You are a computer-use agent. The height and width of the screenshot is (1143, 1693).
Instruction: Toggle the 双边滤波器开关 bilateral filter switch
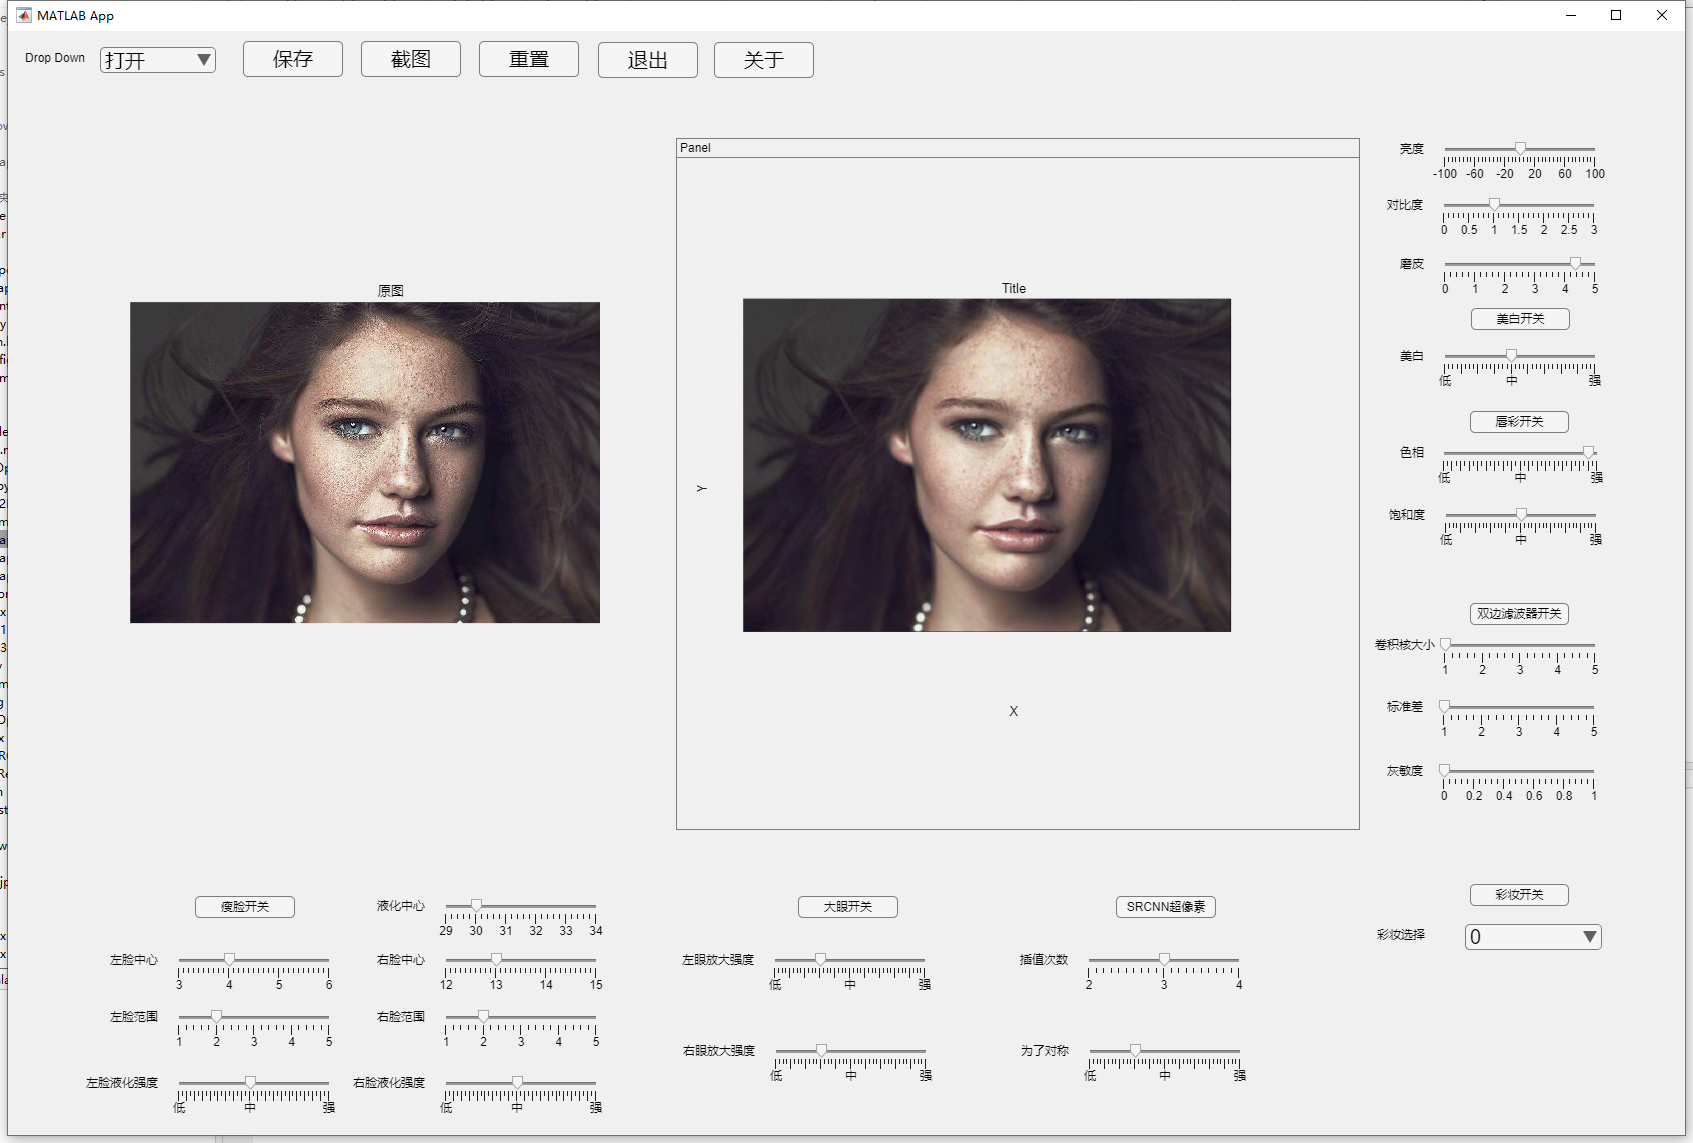pos(1519,614)
